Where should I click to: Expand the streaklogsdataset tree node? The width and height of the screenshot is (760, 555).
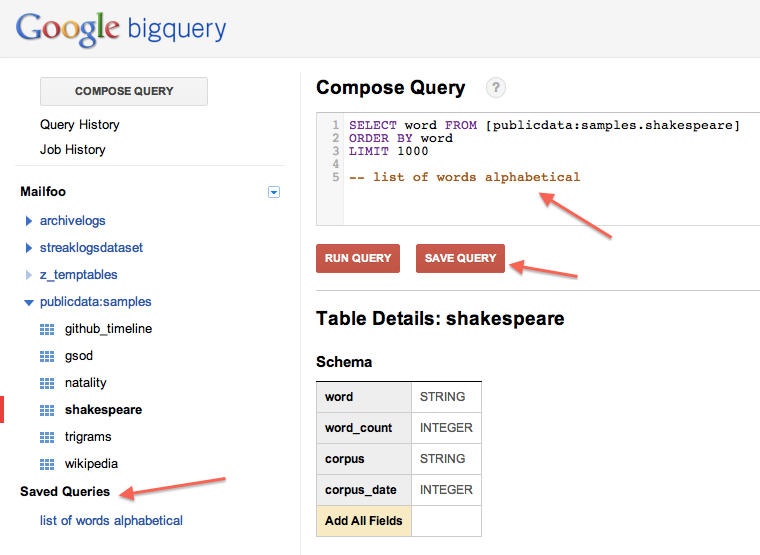pos(28,248)
